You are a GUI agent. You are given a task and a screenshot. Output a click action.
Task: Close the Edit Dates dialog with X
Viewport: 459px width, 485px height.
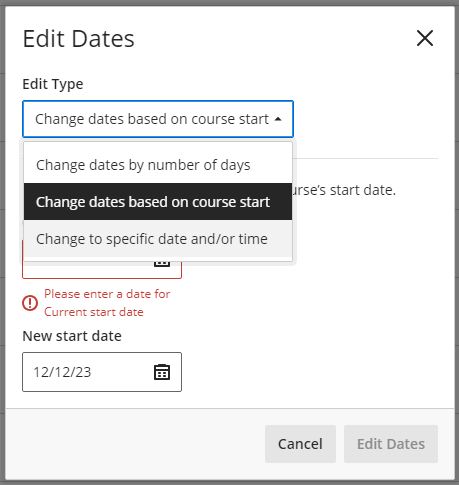[x=425, y=38]
